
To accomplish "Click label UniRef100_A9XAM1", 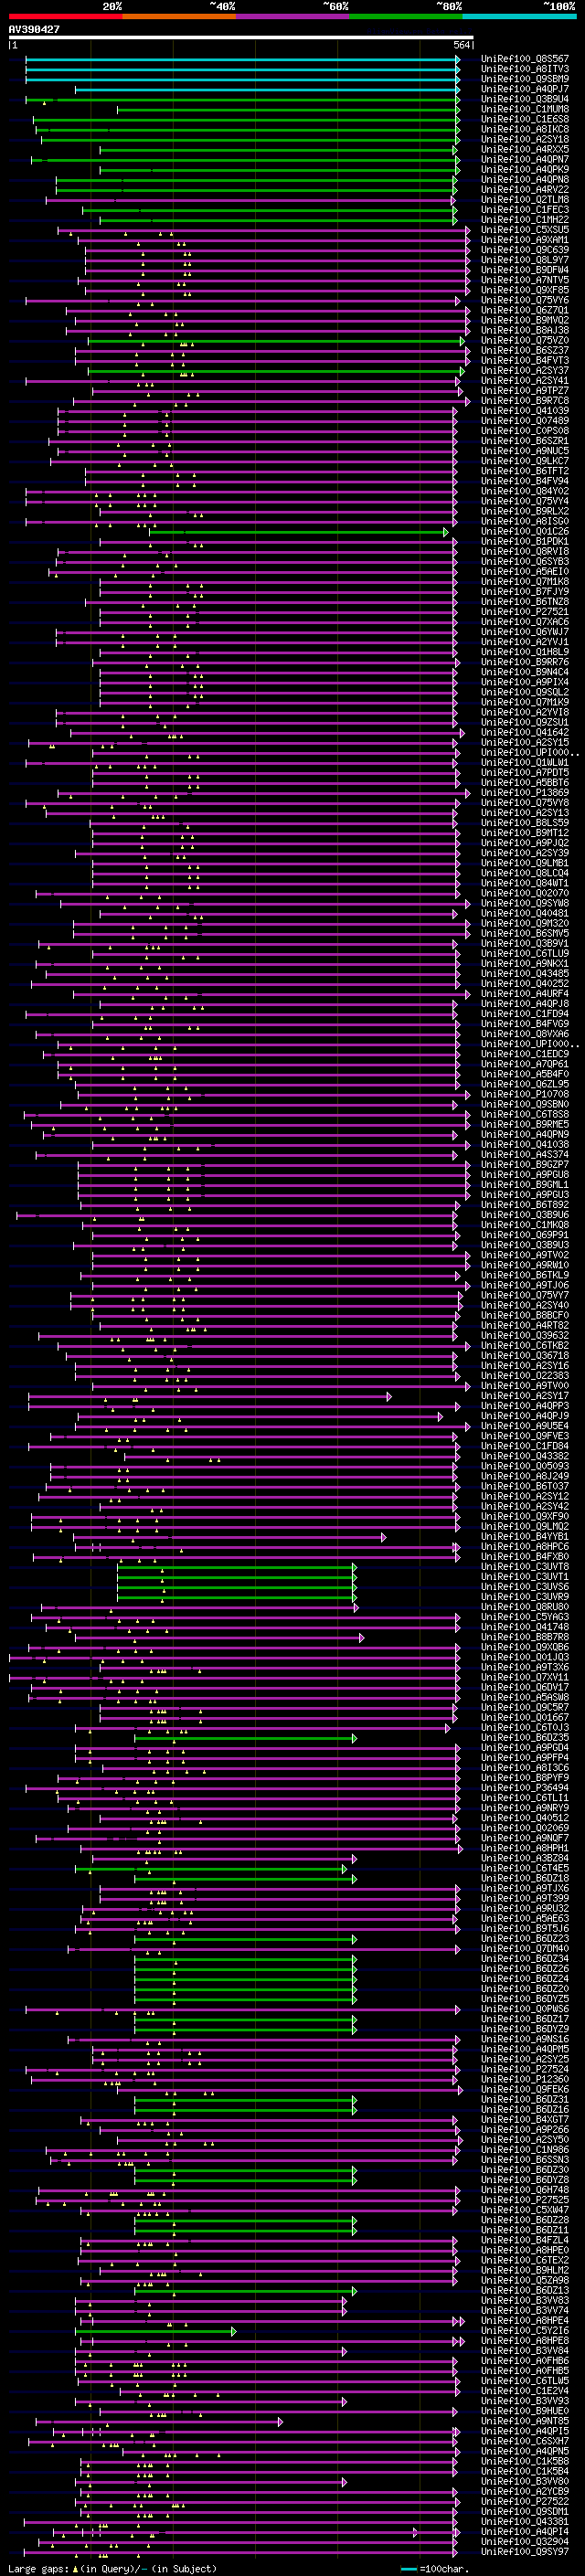I will click(525, 240).
